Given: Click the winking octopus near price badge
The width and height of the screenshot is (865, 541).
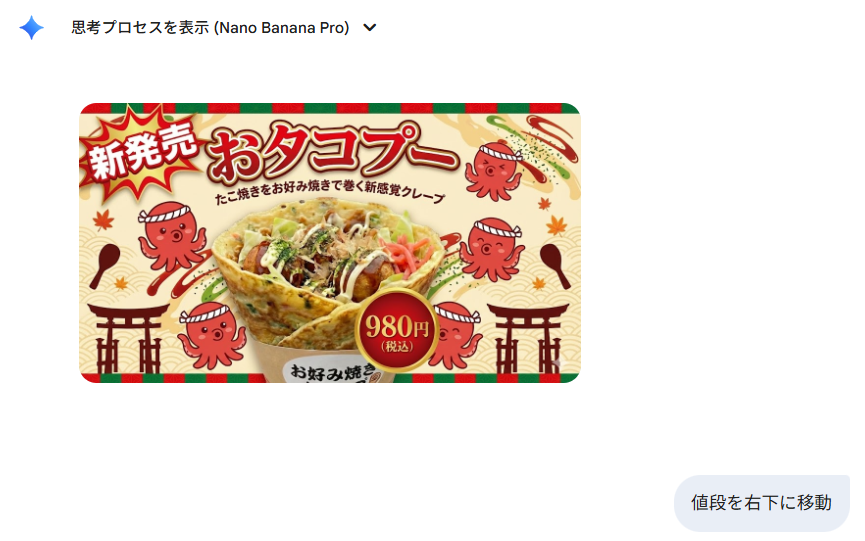Looking at the screenshot, I should click(x=455, y=335).
